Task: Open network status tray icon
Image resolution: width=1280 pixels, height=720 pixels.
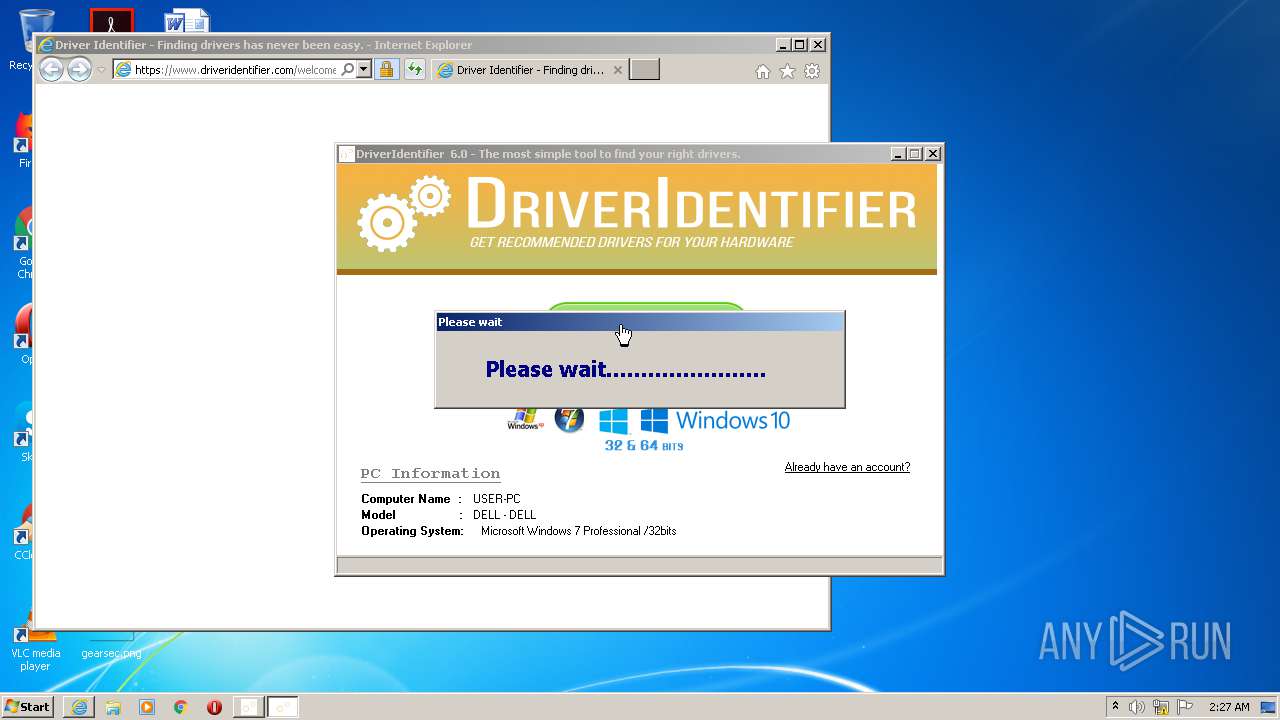Action: [1161, 707]
